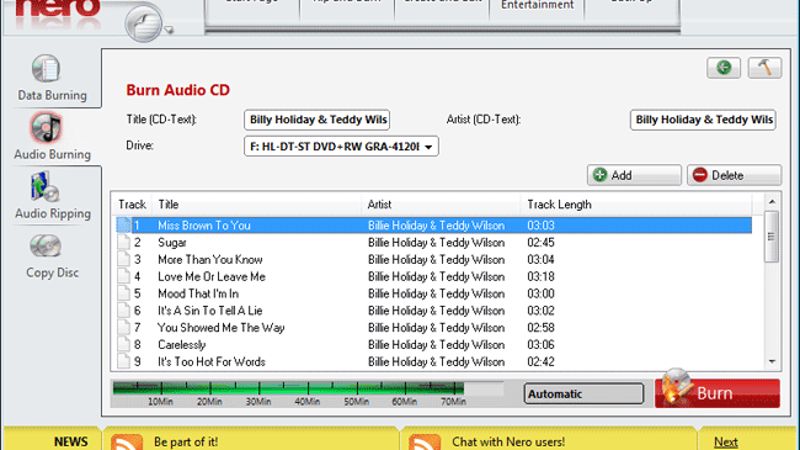Click the file icon of track 4
The height and width of the screenshot is (450, 800).
point(123,277)
